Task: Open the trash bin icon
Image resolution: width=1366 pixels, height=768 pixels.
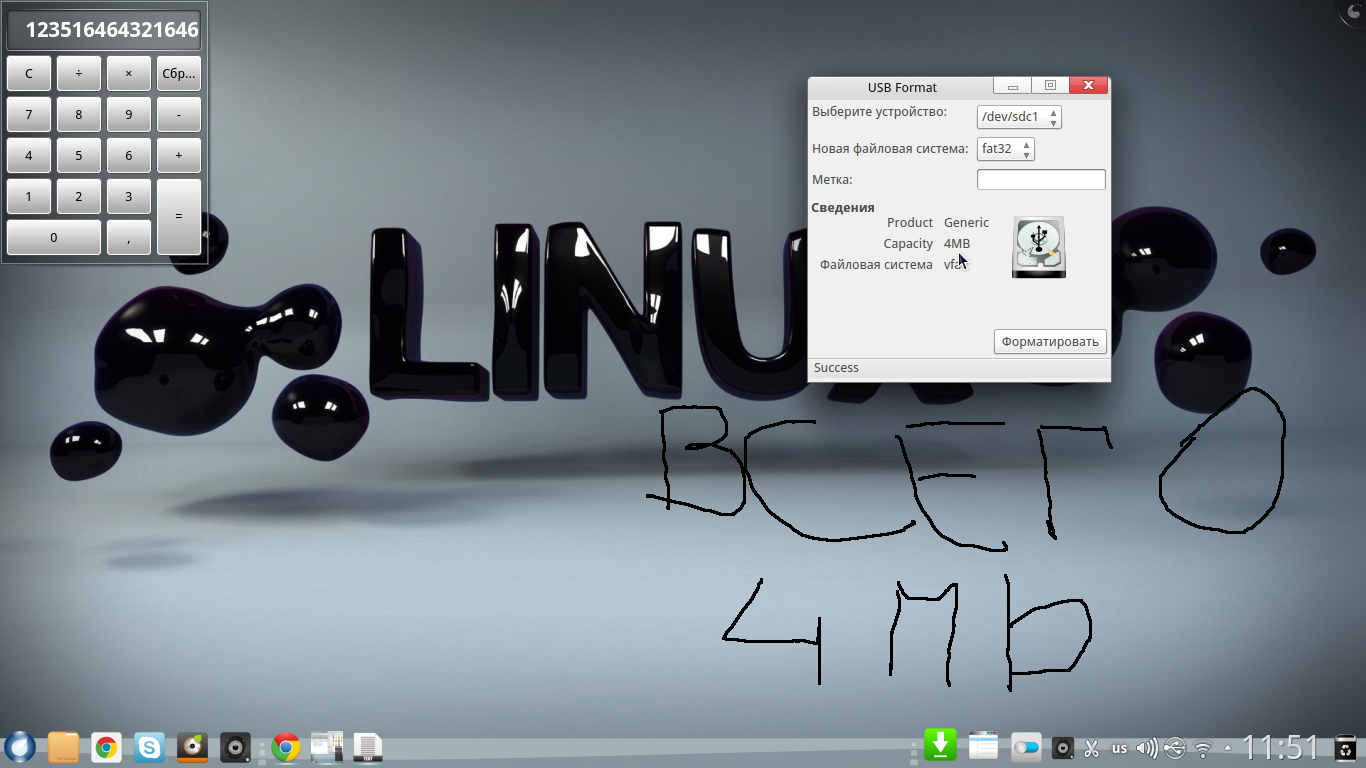Action: [x=1347, y=747]
